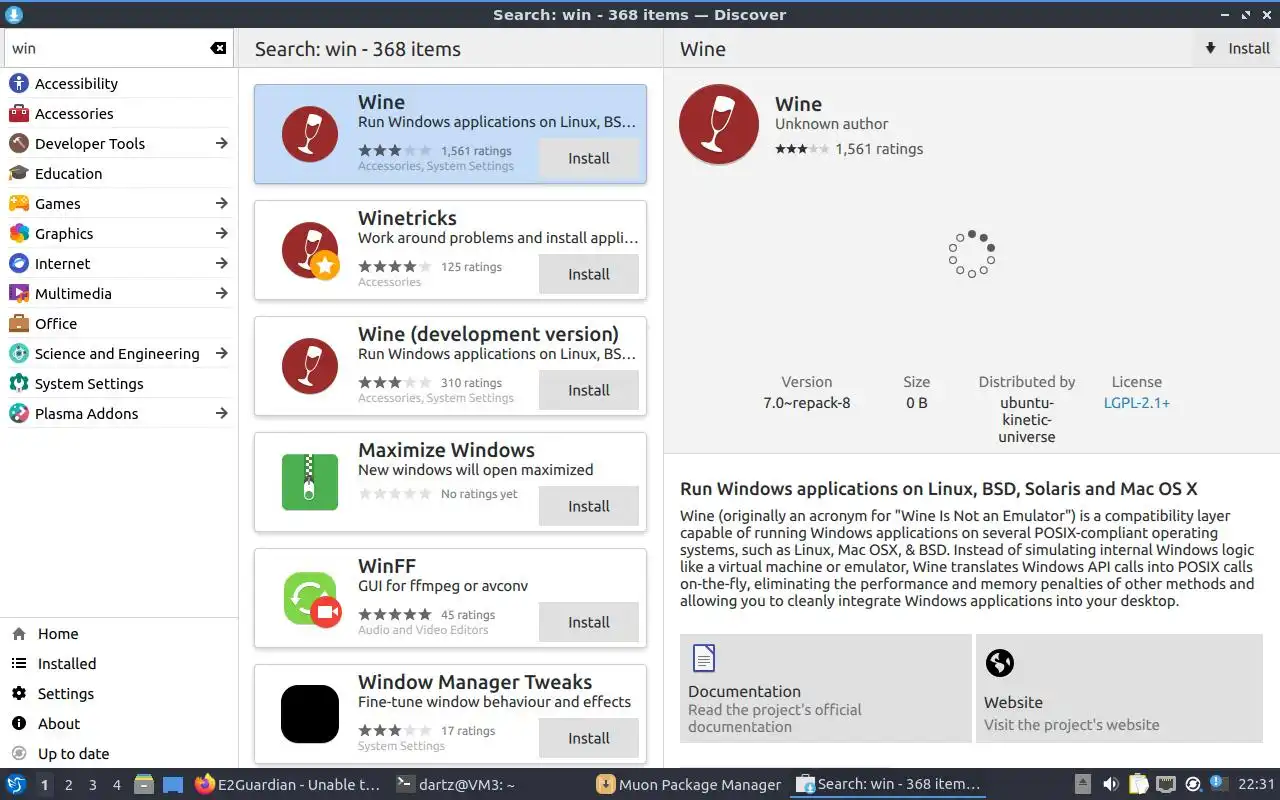Image resolution: width=1280 pixels, height=800 pixels.
Task: Open the Accessibility category
Action: [x=119, y=84]
